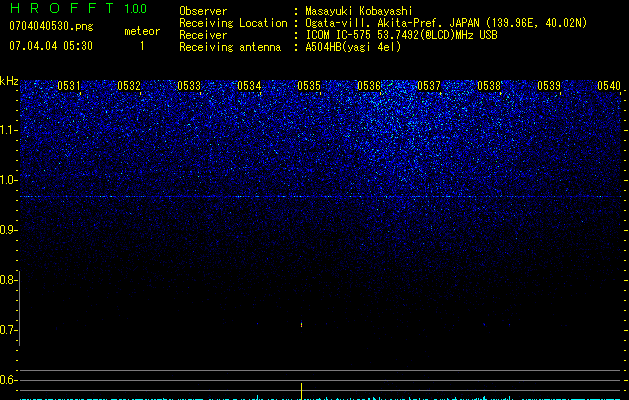Image resolution: width=629 pixels, height=400 pixels.
Task: Click the 0533 time marker
Action: click(x=189, y=85)
